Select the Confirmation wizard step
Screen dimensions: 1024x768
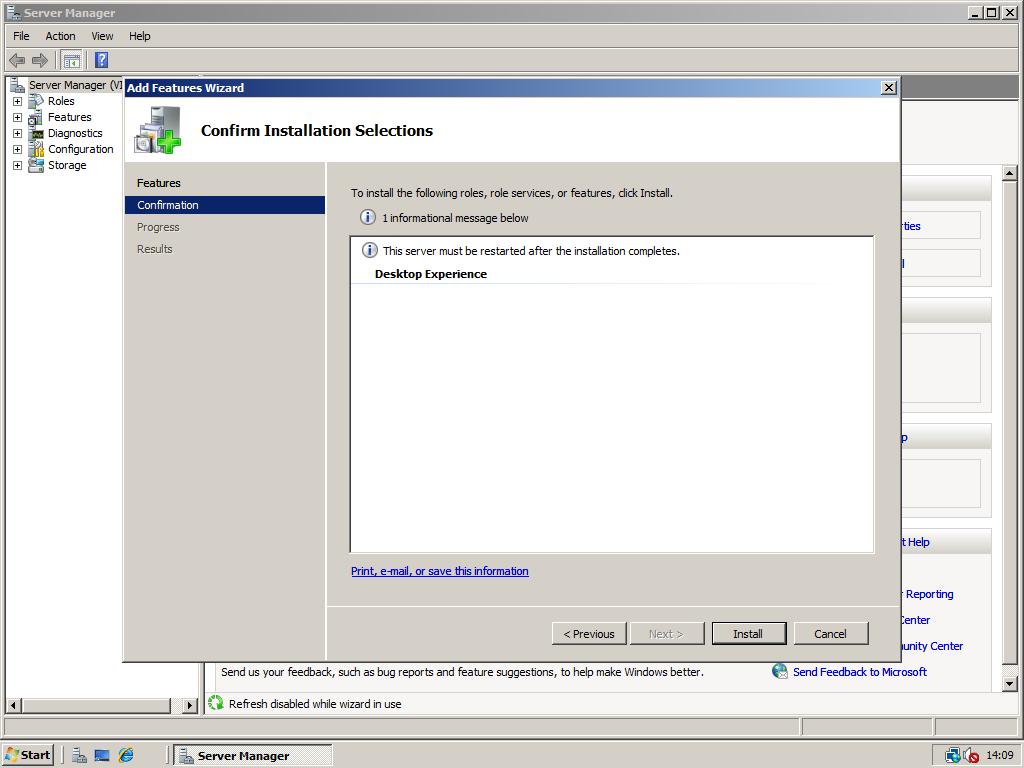point(225,205)
